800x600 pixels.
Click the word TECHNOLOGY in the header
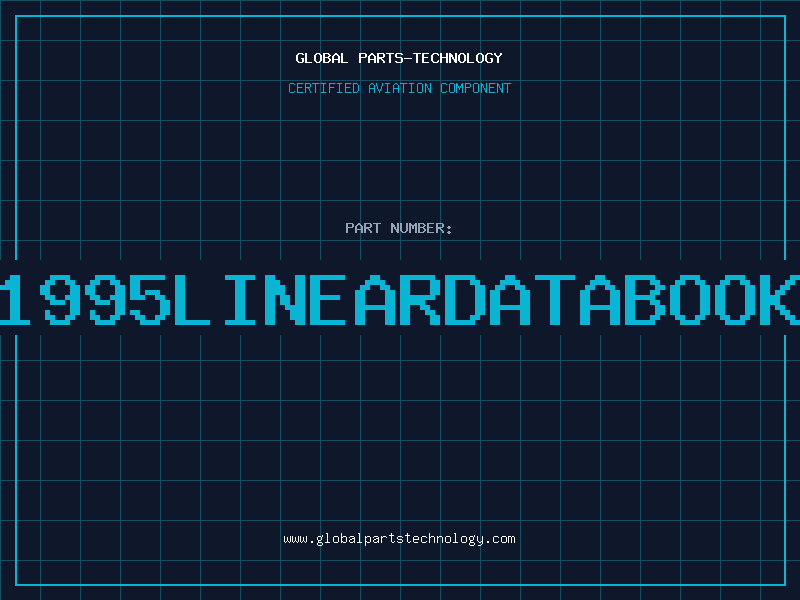coord(458,58)
